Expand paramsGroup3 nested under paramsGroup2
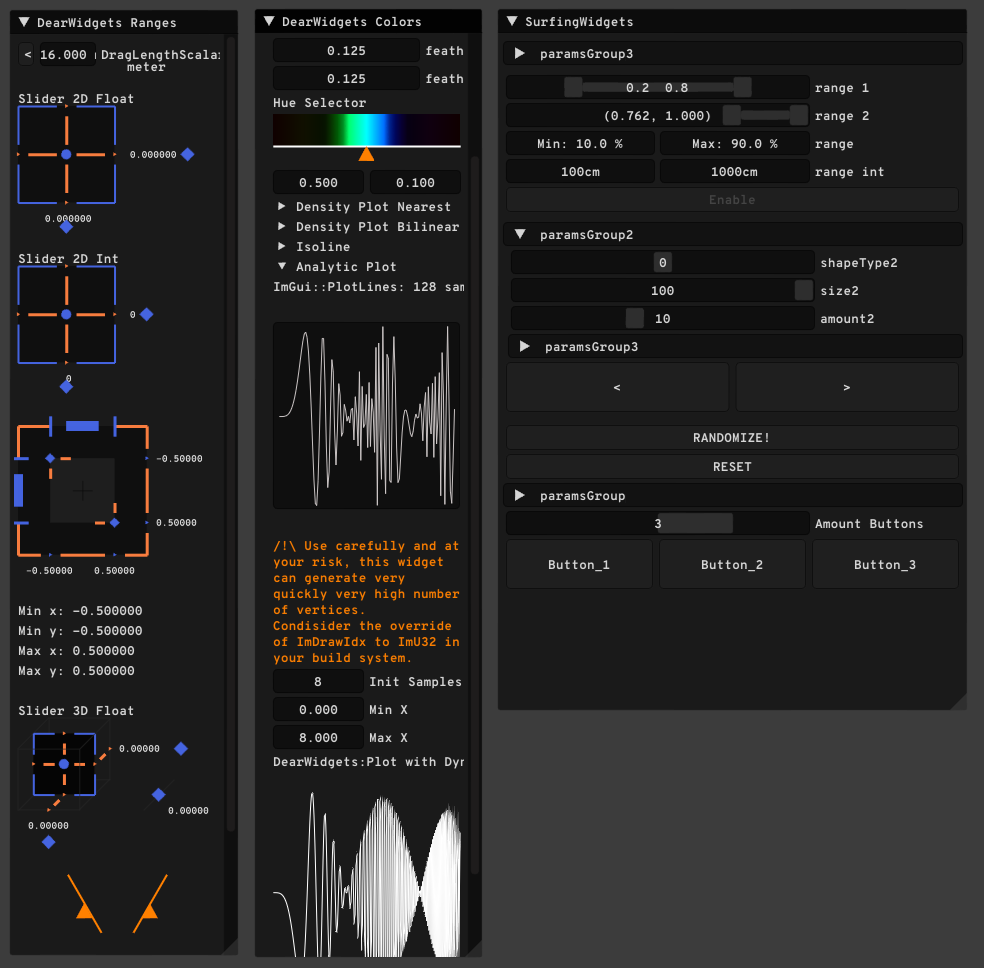984x968 pixels. tap(735, 346)
